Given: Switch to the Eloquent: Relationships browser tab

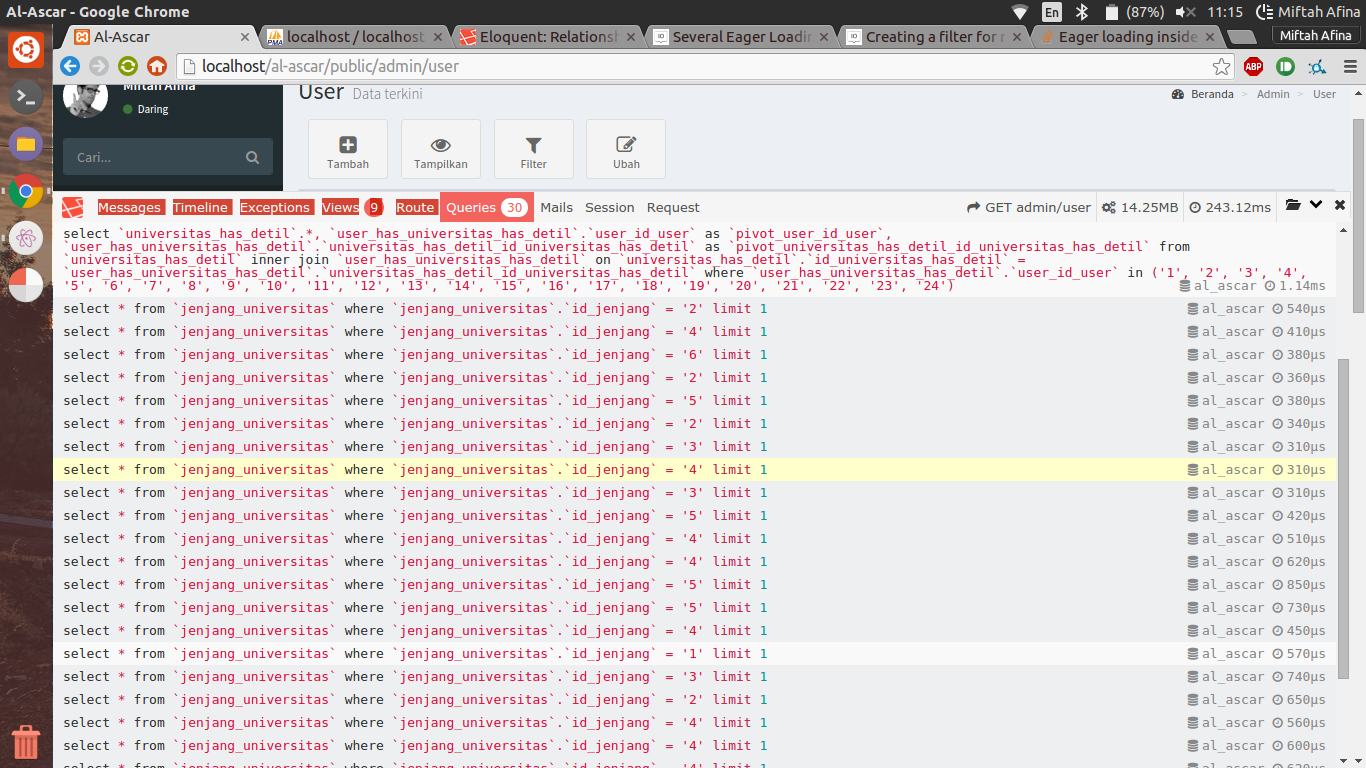Looking at the screenshot, I should pos(548,37).
